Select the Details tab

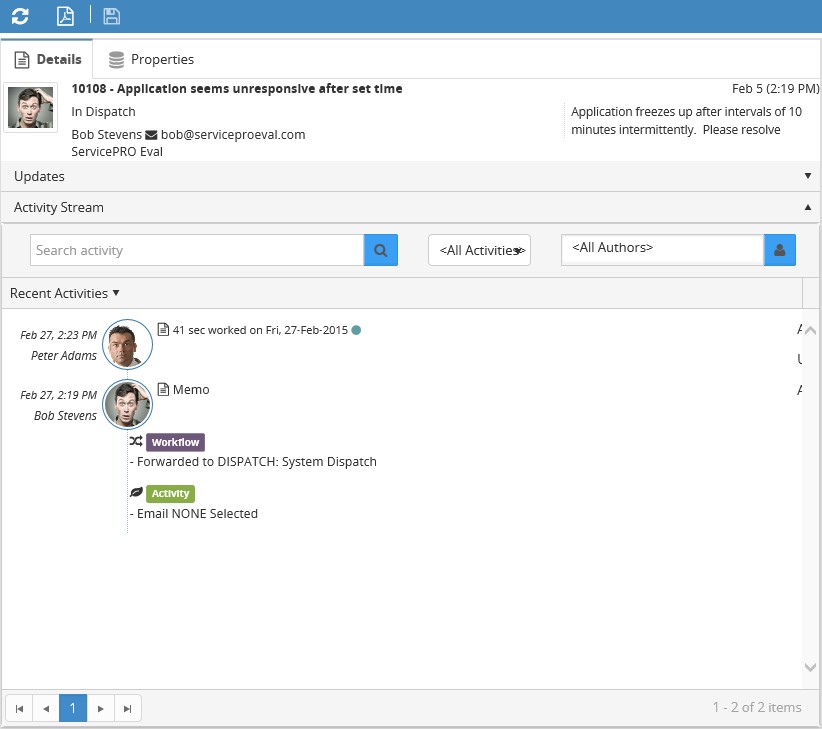(47, 60)
